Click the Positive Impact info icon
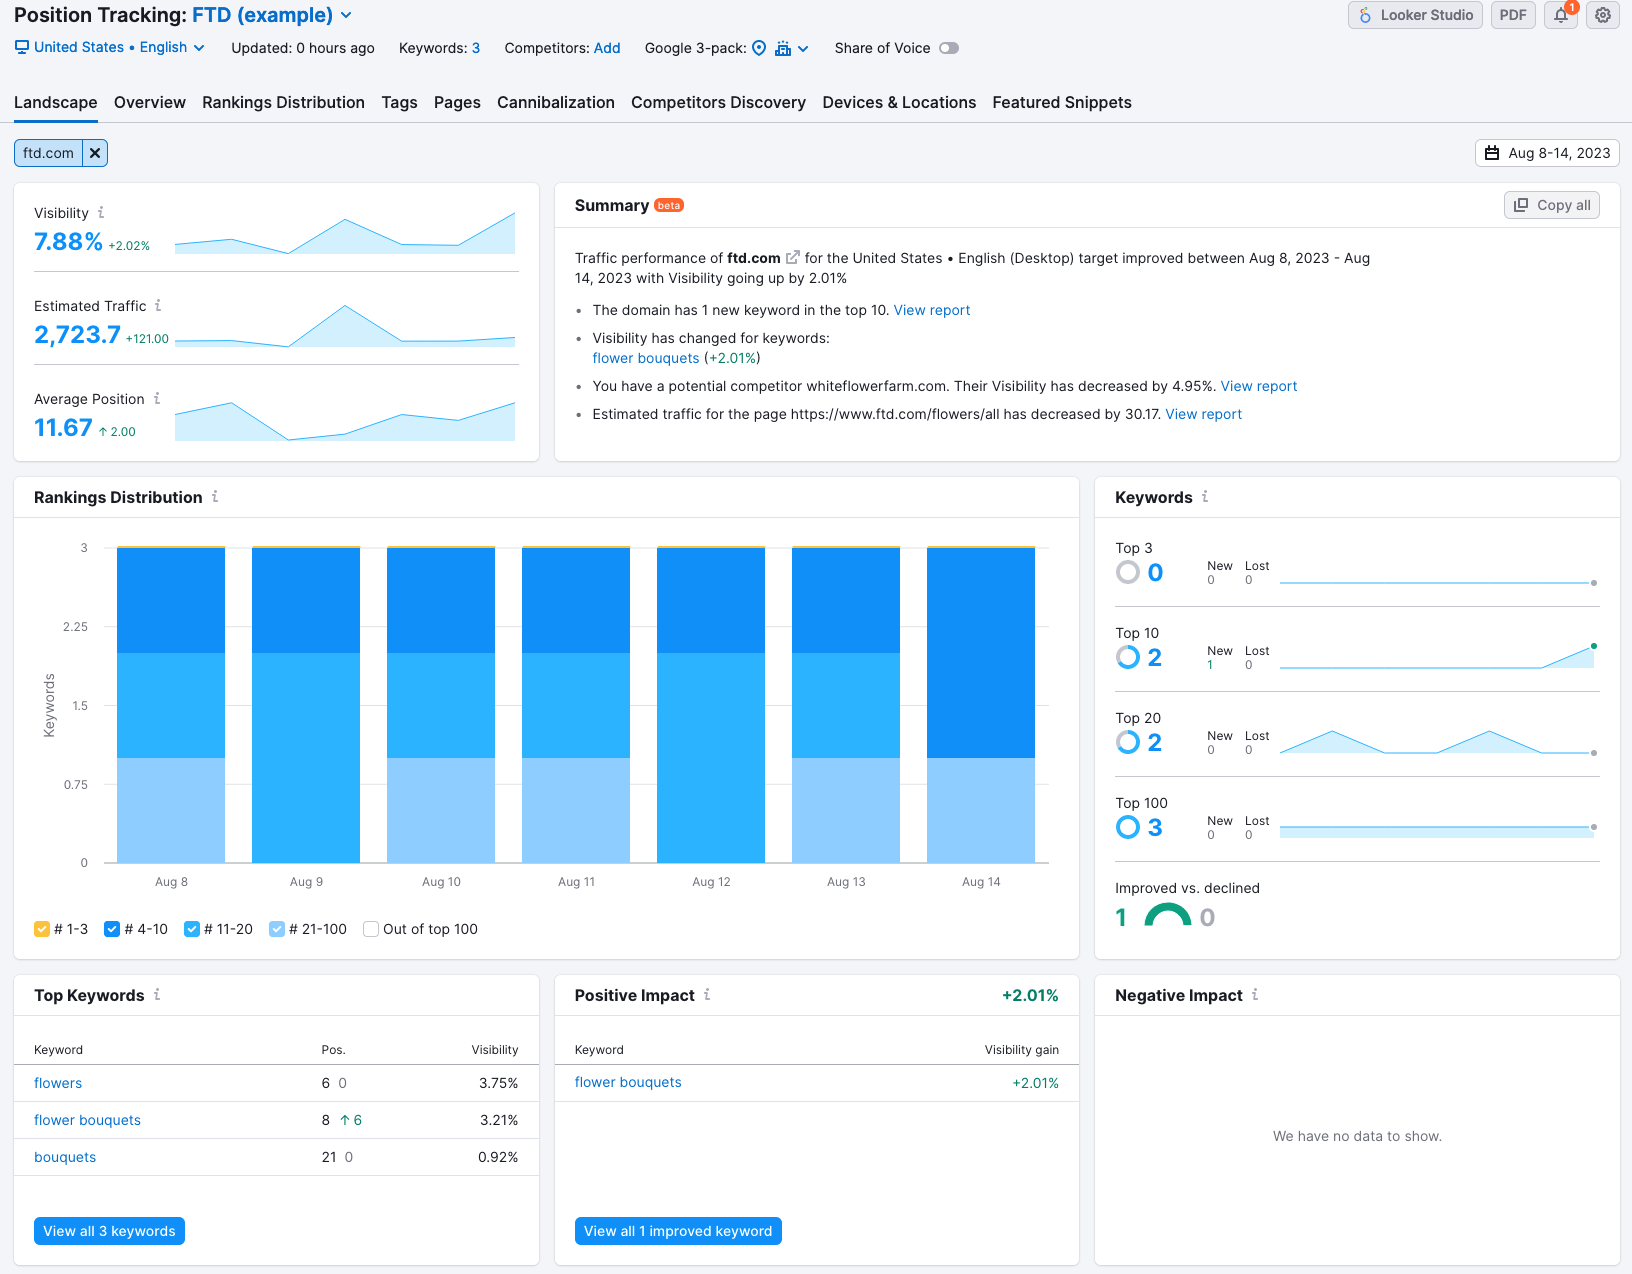The image size is (1632, 1274). pyautogui.click(x=707, y=995)
